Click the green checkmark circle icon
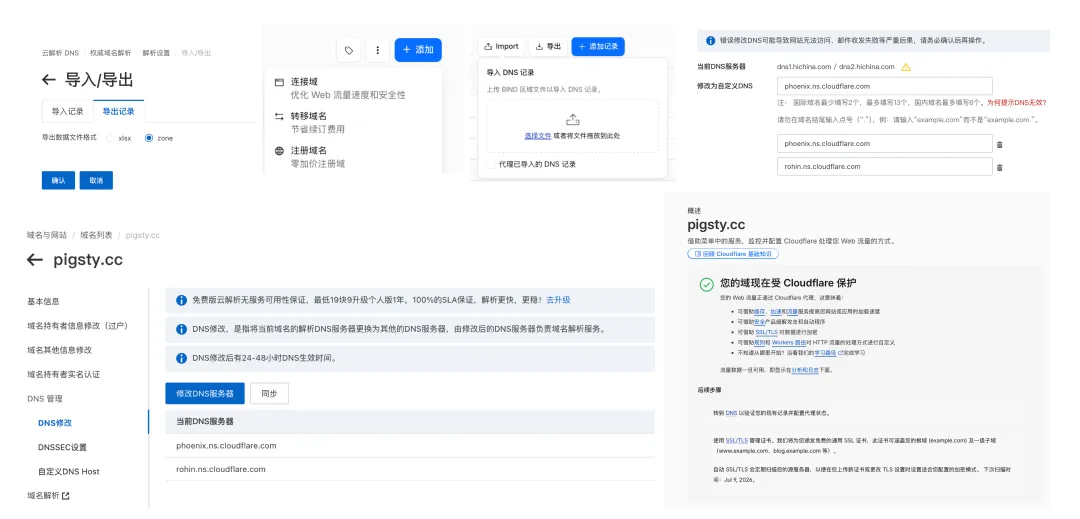Screen dimensions: 1080x519 coord(707,284)
